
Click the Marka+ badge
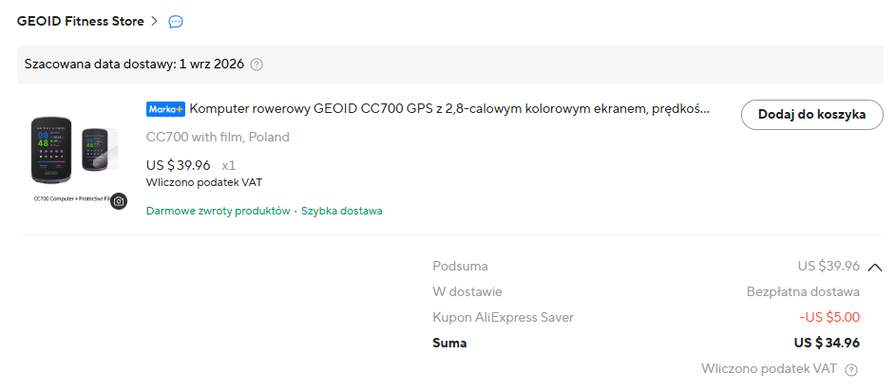(x=166, y=109)
